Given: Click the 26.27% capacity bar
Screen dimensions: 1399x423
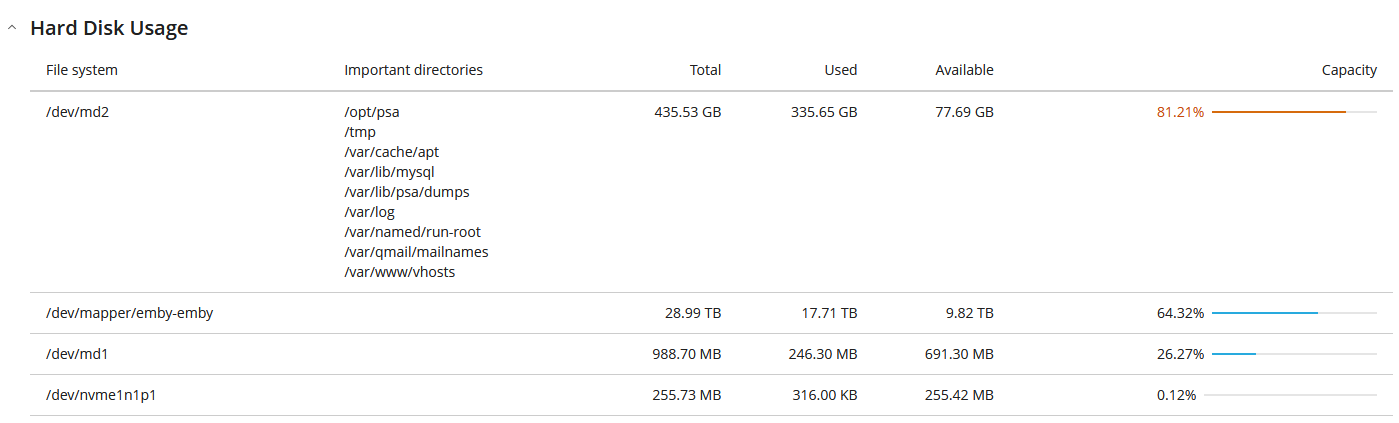Looking at the screenshot, I should click(1294, 354).
